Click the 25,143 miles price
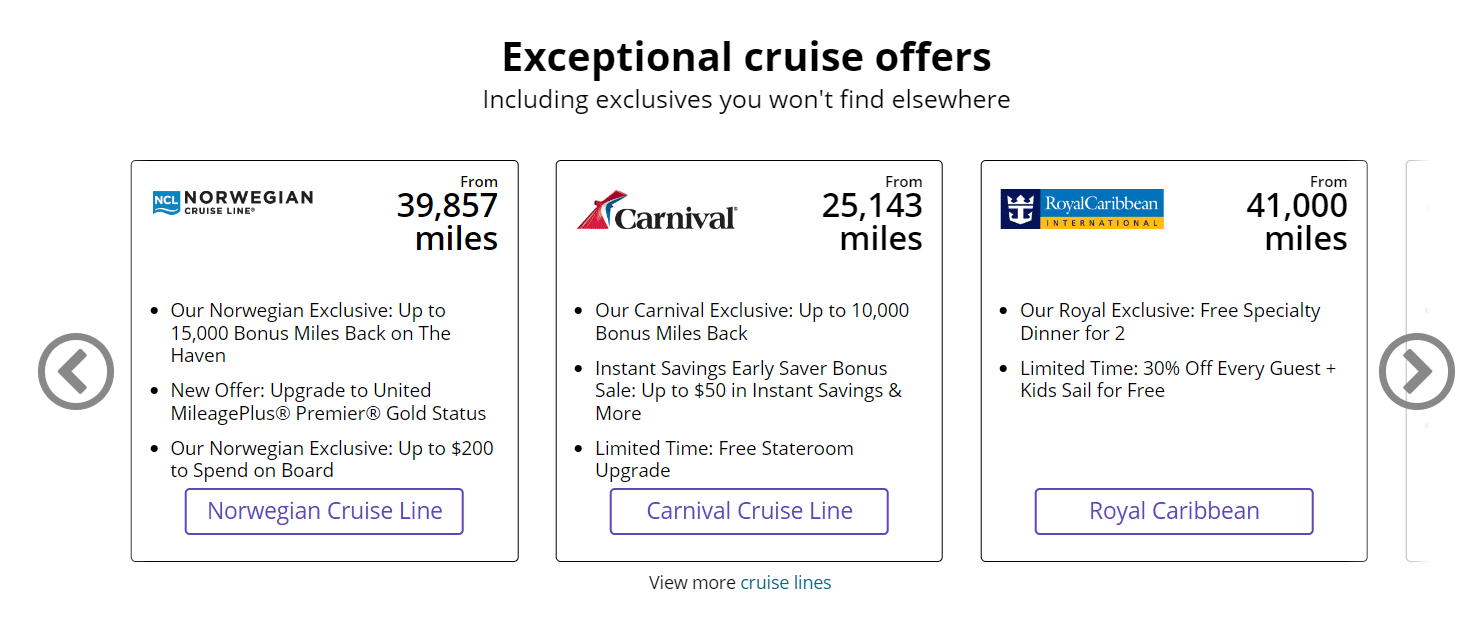The image size is (1482, 626). [872, 221]
